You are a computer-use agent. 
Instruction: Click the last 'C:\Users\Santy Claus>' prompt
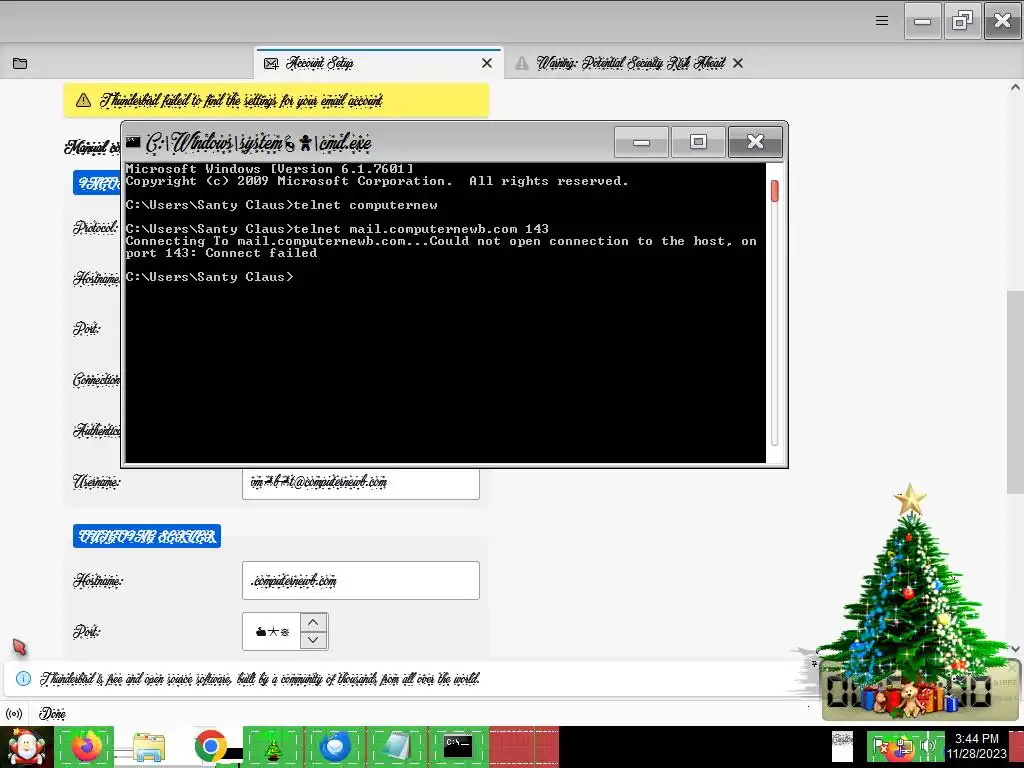[210, 277]
